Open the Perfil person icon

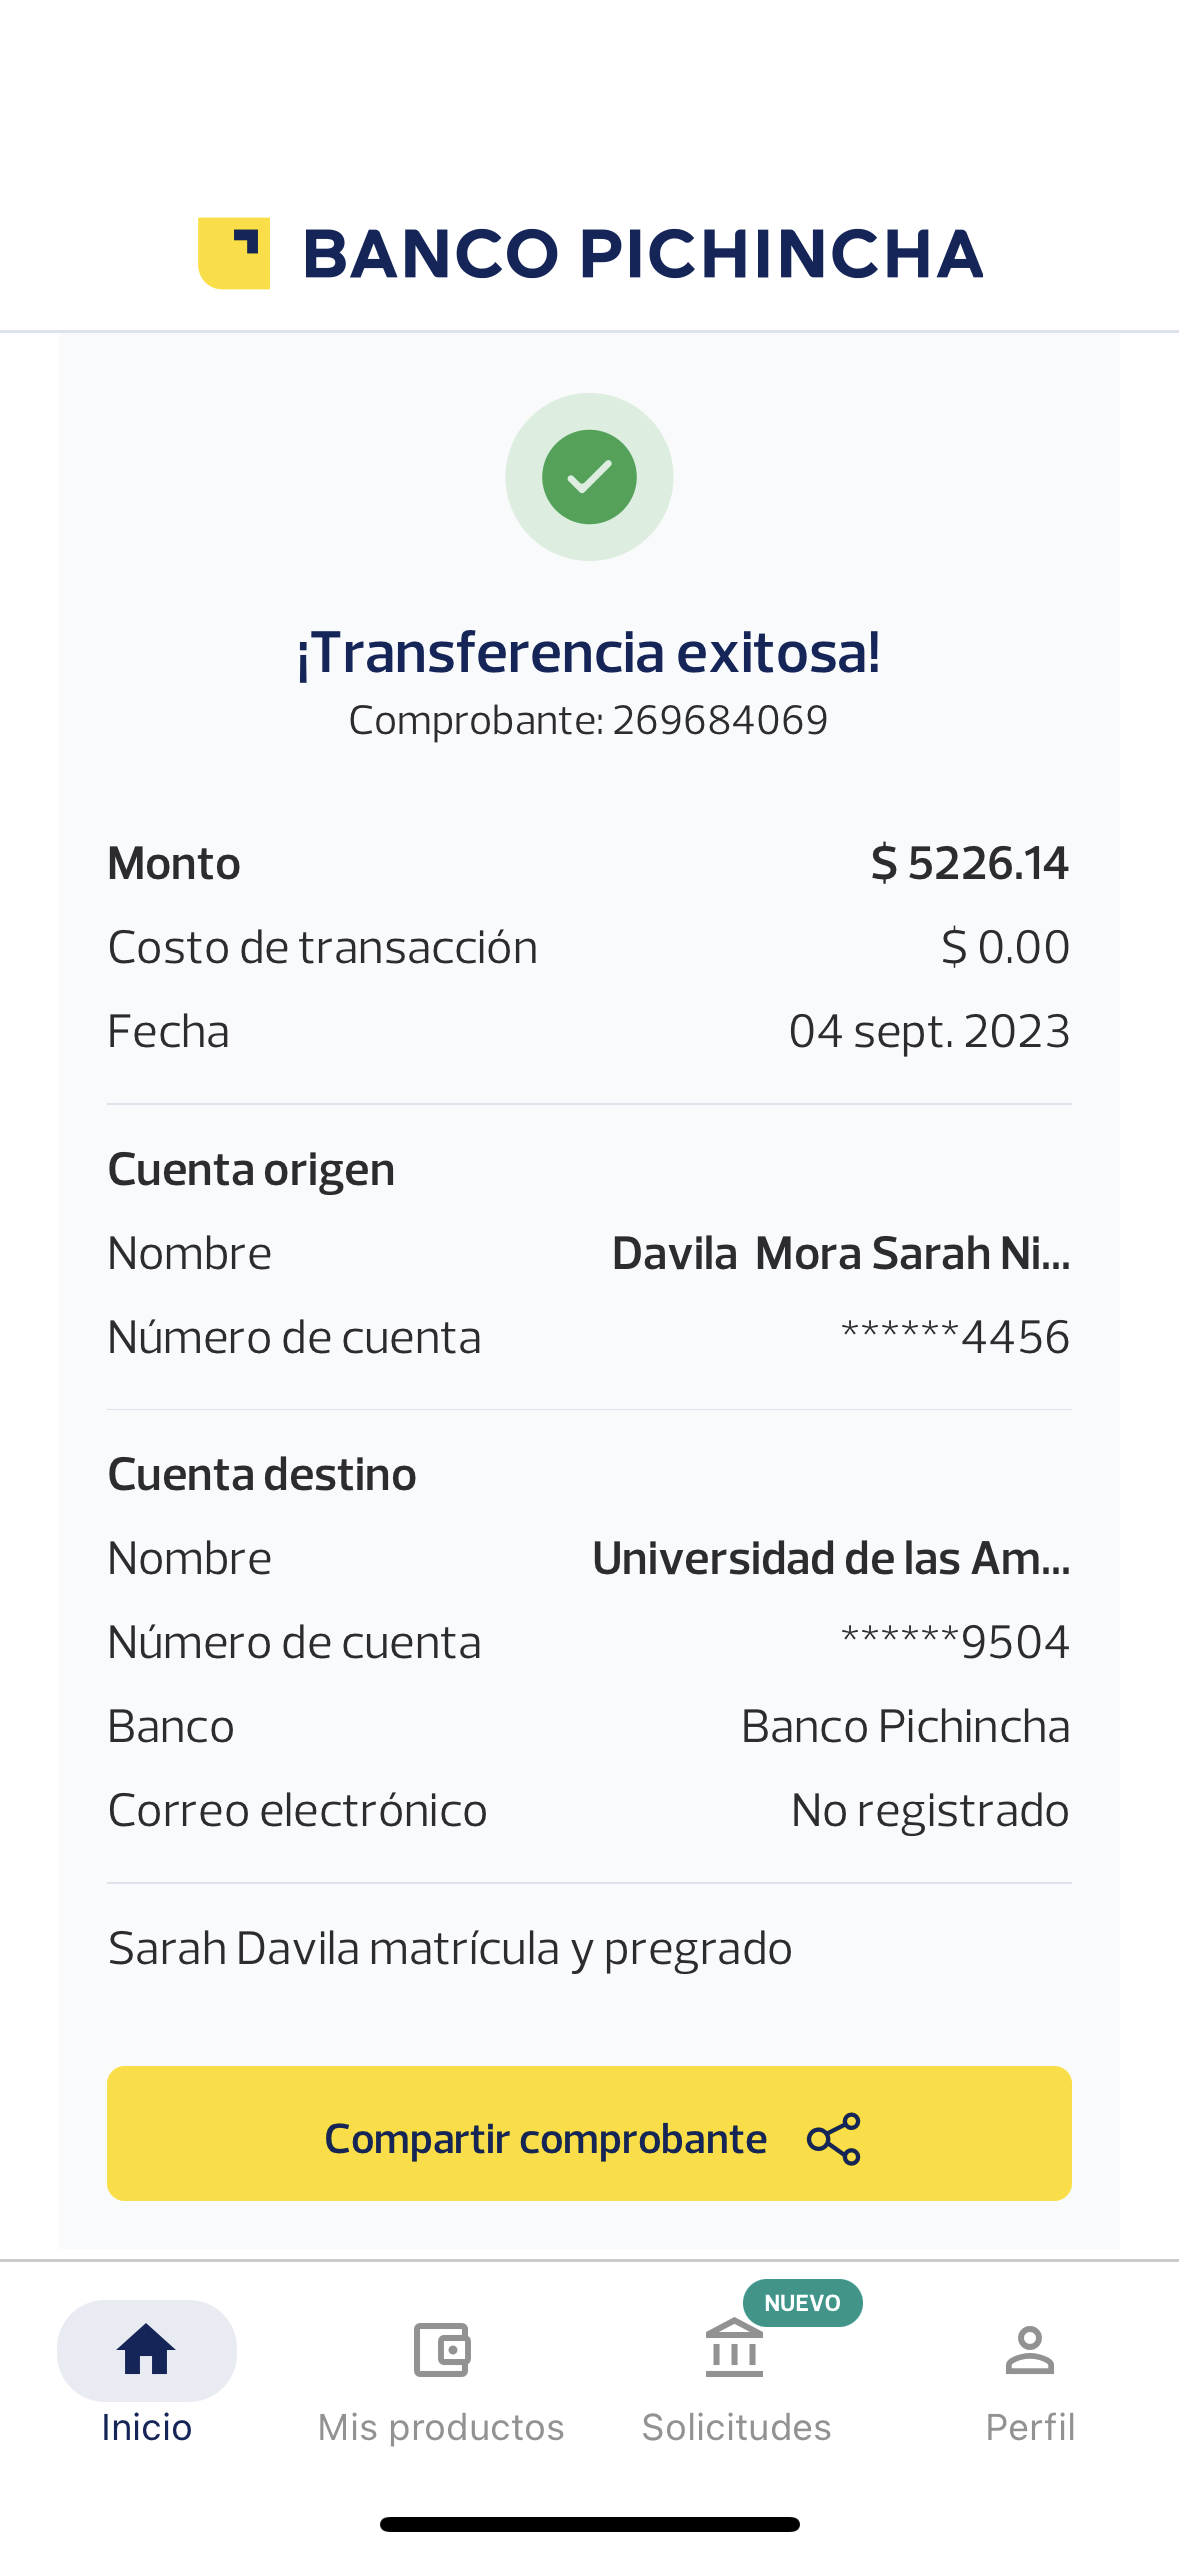coord(1029,2349)
